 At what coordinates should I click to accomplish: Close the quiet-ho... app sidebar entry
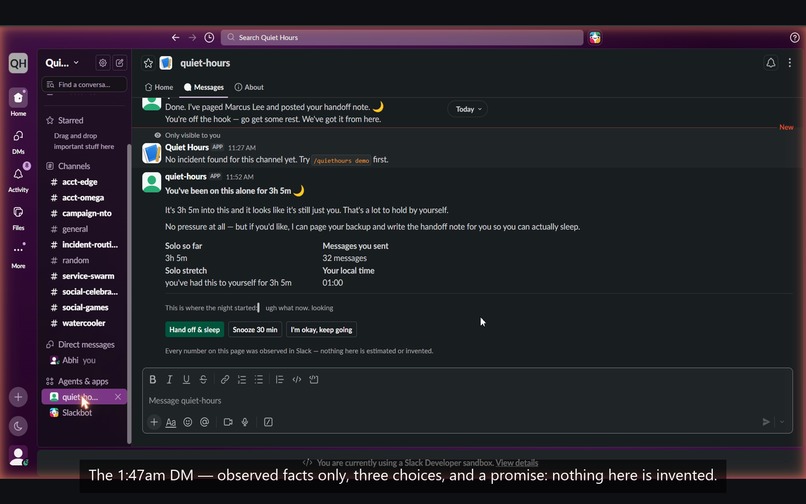pyautogui.click(x=118, y=397)
